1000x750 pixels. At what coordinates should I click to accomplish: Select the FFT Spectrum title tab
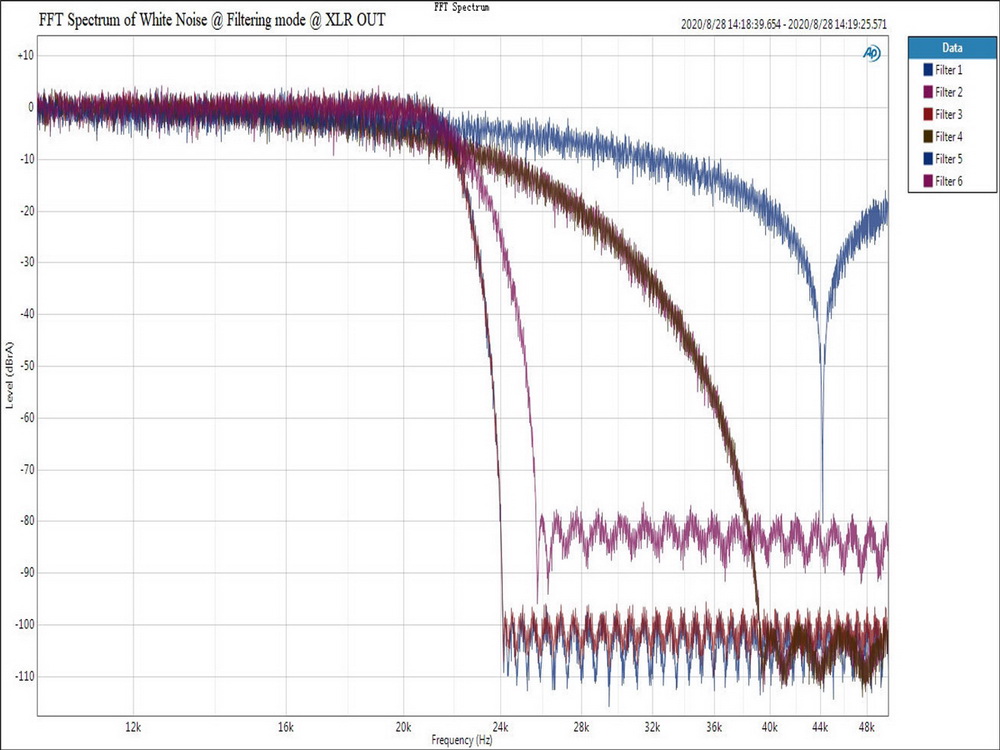[460, 6]
